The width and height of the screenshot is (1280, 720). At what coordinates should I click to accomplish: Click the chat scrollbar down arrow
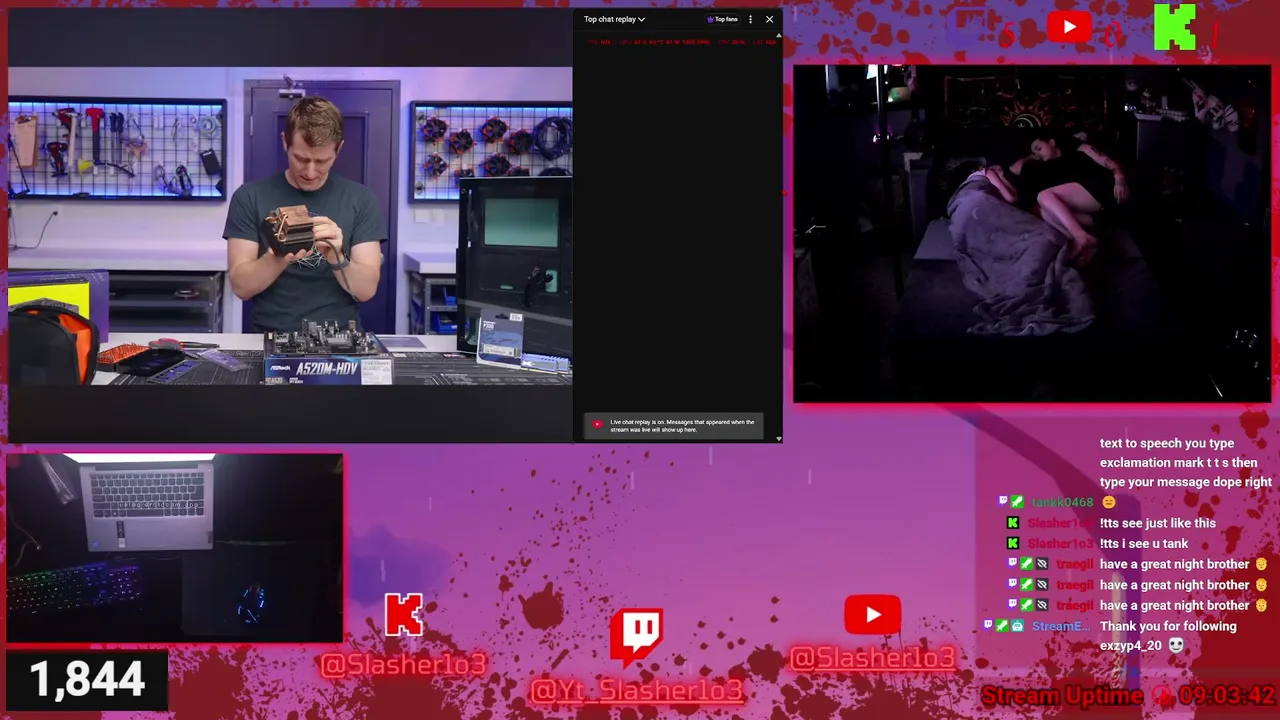pos(779,438)
